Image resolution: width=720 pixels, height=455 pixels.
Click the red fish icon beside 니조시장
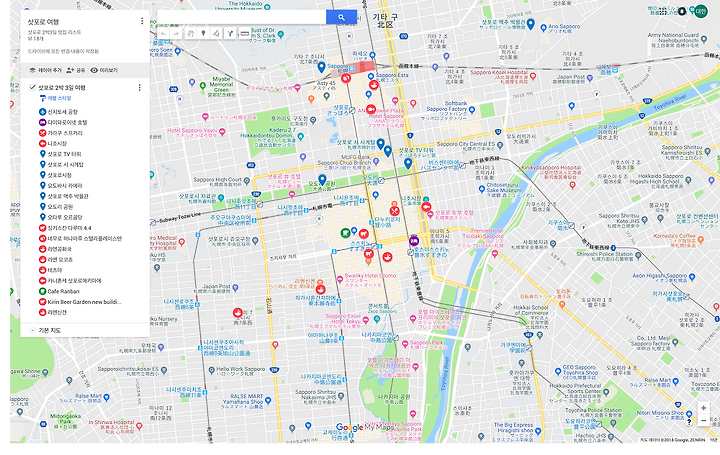pyautogui.click(x=42, y=143)
